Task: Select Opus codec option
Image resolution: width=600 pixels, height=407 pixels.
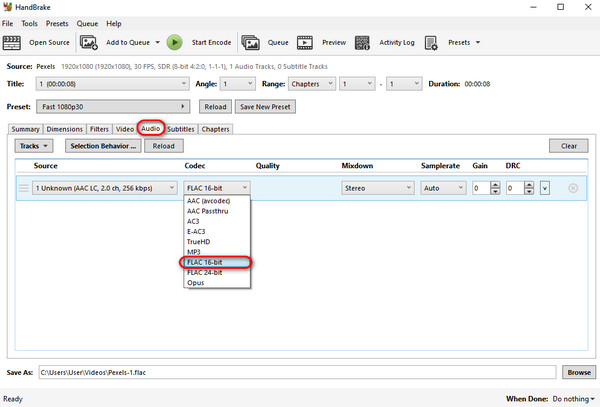Action: point(217,283)
